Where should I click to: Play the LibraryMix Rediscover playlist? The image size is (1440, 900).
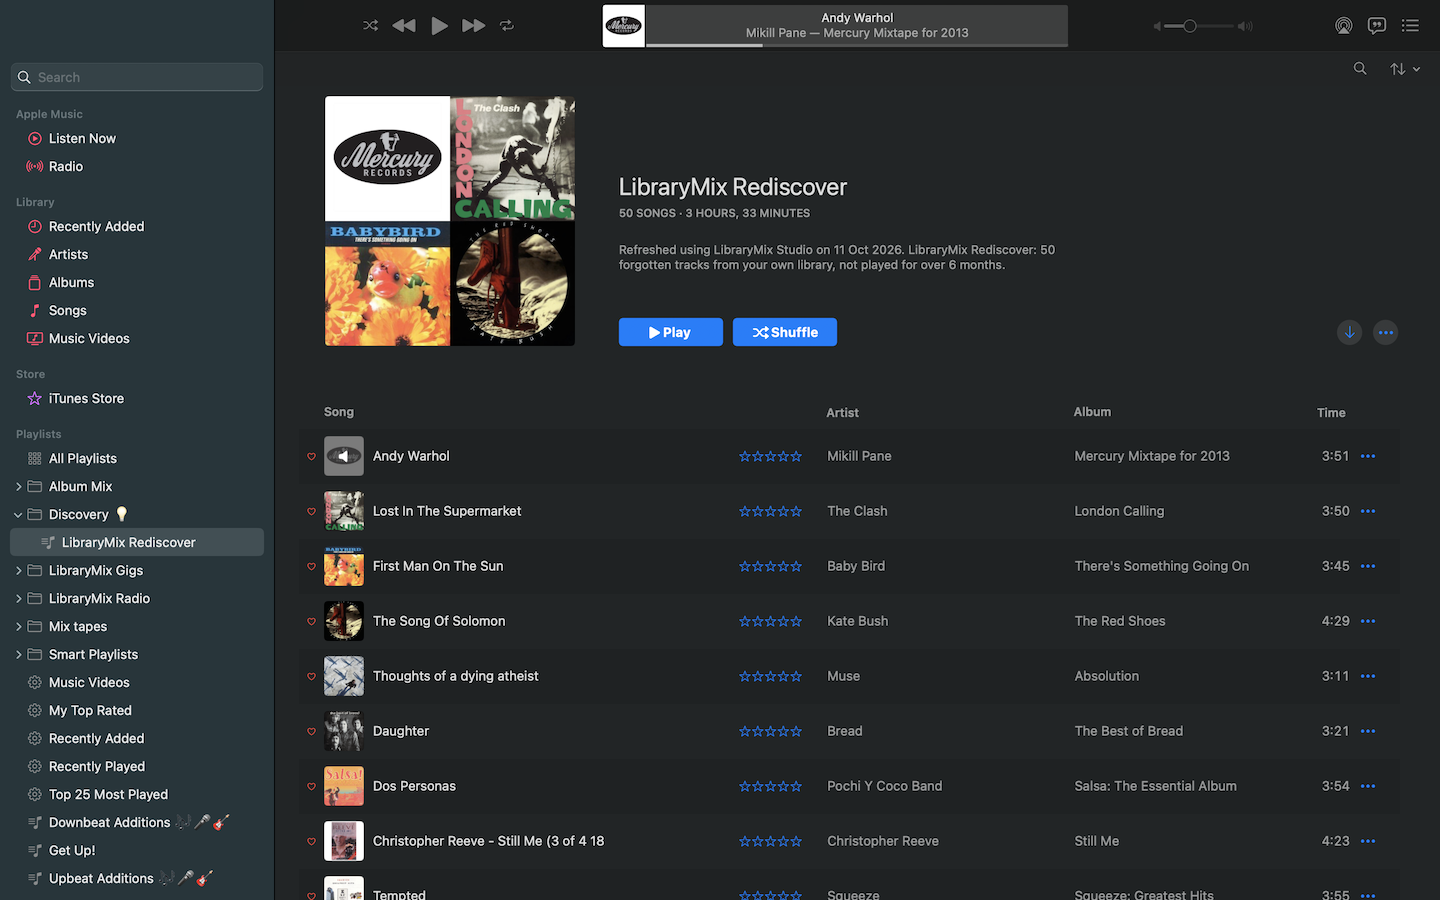[x=671, y=332]
